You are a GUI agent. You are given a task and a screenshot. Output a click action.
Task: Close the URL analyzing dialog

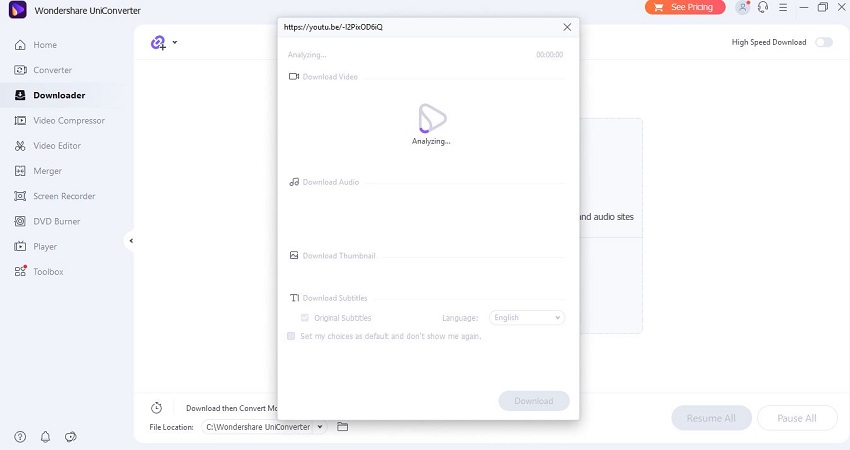(x=567, y=27)
